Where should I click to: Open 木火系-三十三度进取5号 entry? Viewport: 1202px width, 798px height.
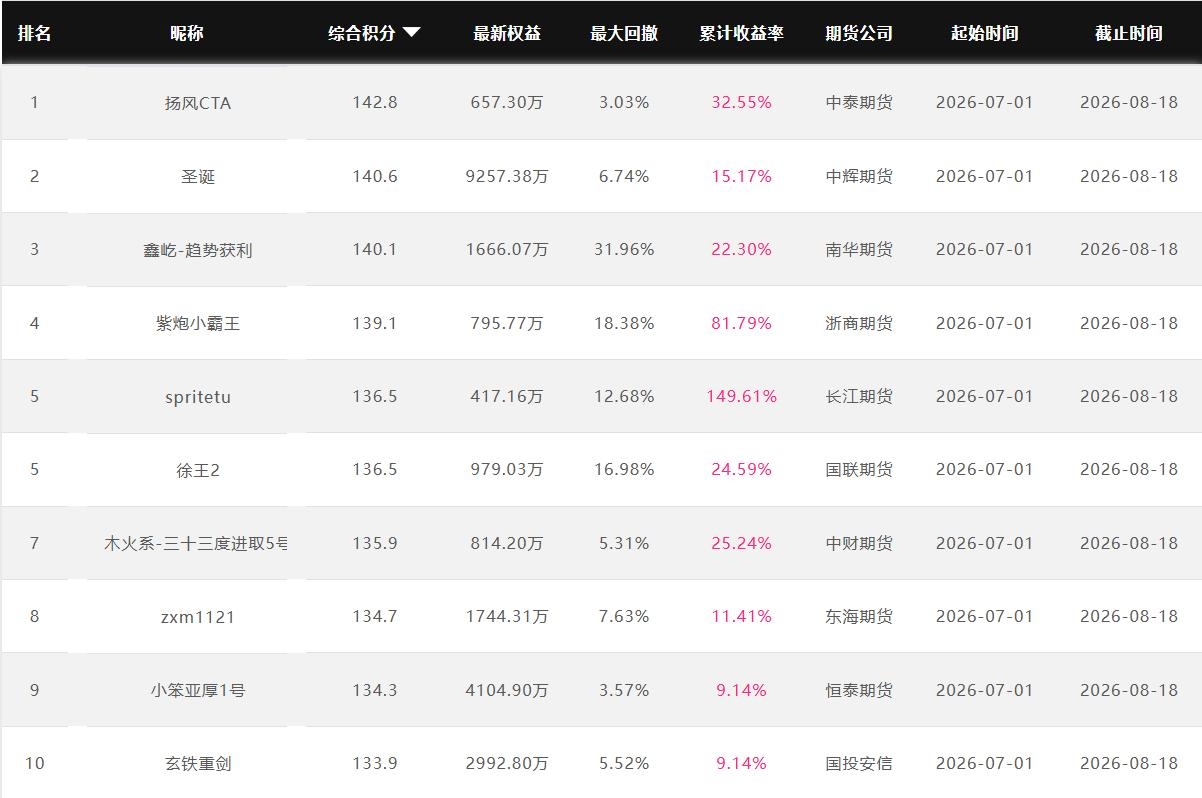tap(196, 544)
